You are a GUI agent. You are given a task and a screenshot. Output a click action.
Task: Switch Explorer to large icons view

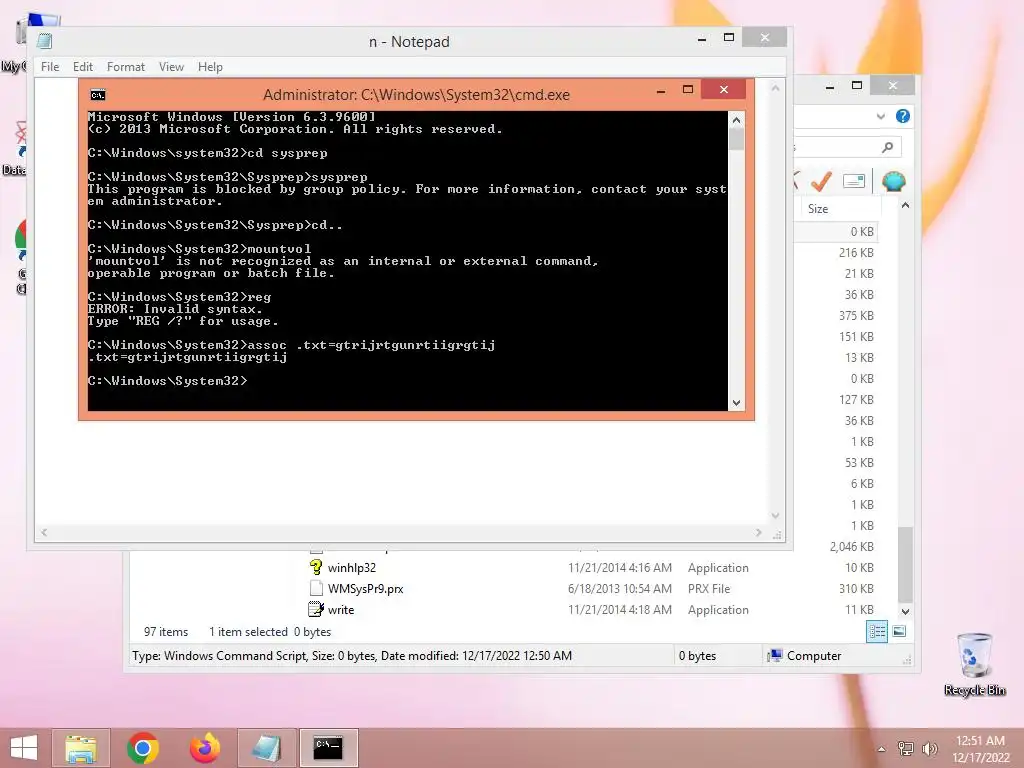[899, 631]
